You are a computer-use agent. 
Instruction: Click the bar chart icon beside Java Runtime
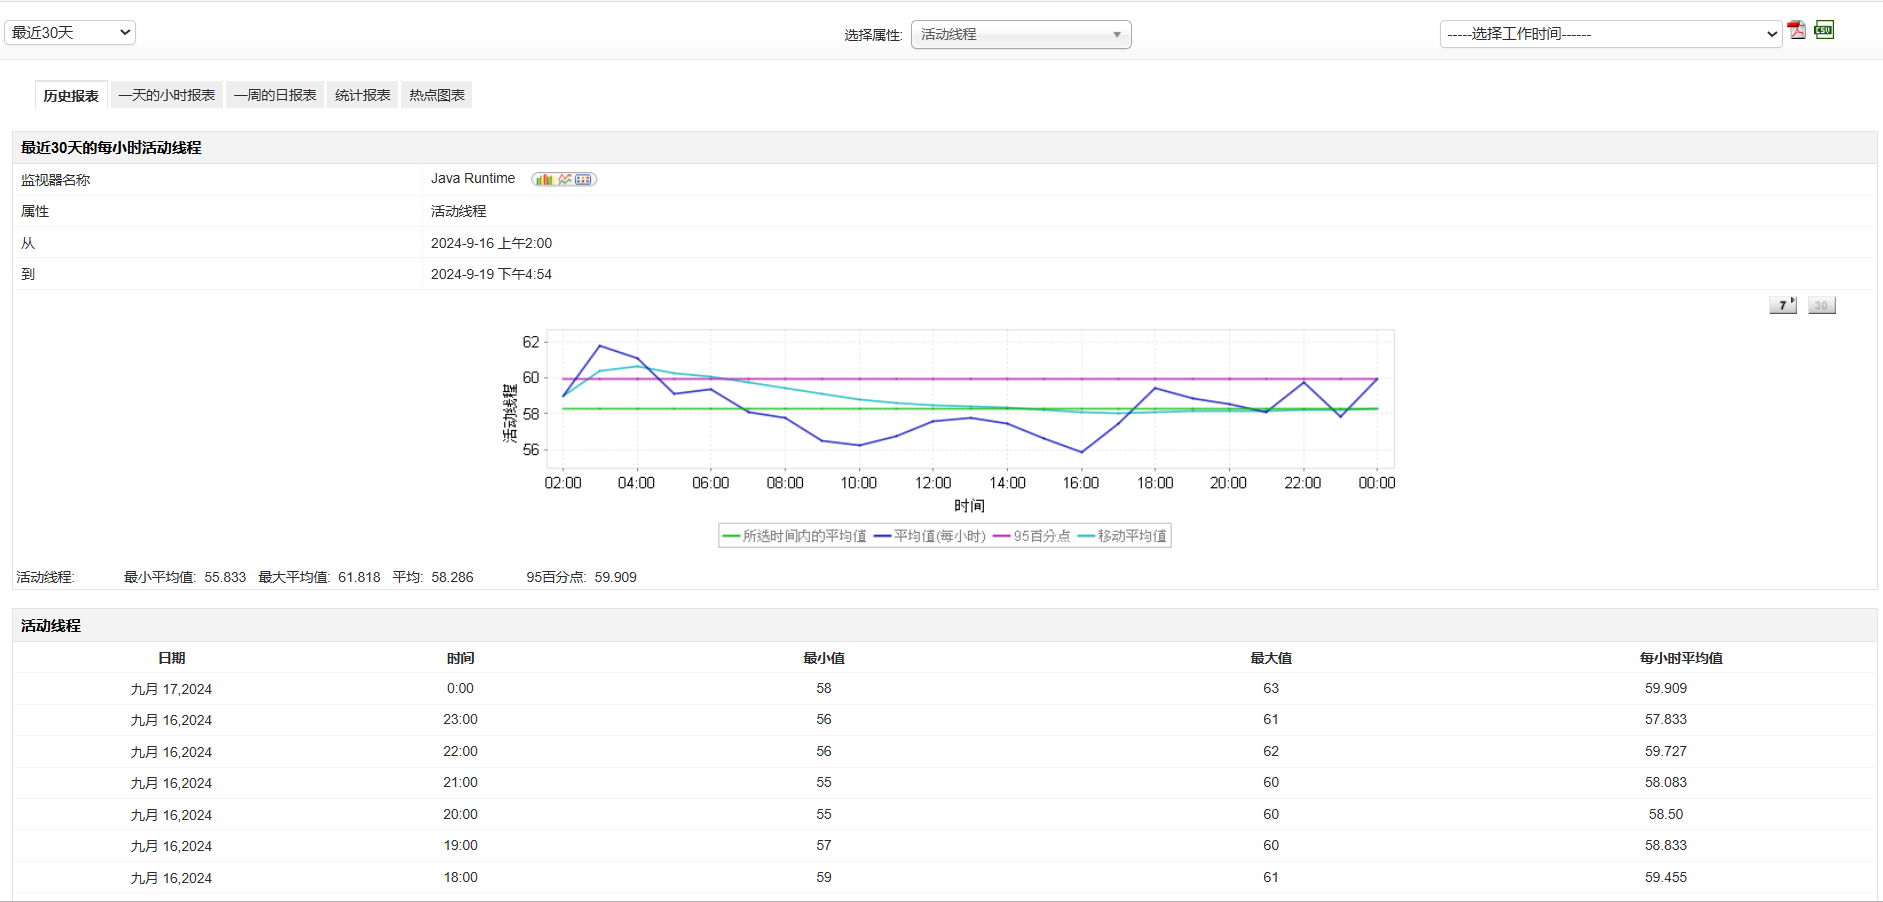[544, 179]
